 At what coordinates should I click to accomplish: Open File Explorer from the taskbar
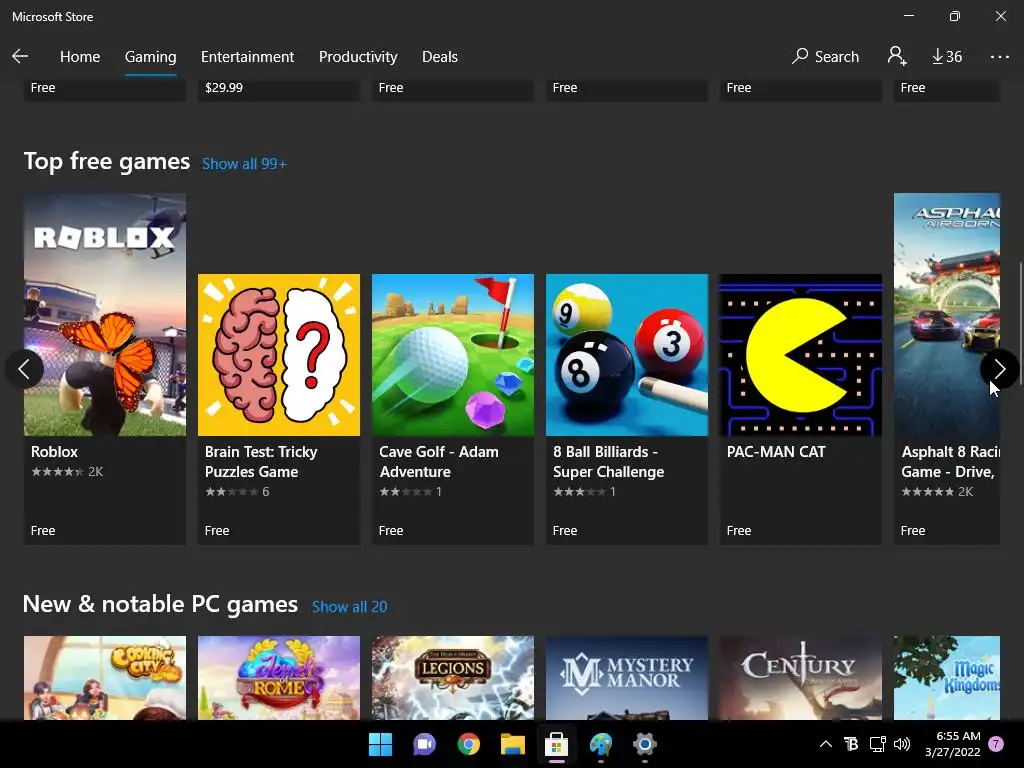(x=513, y=744)
